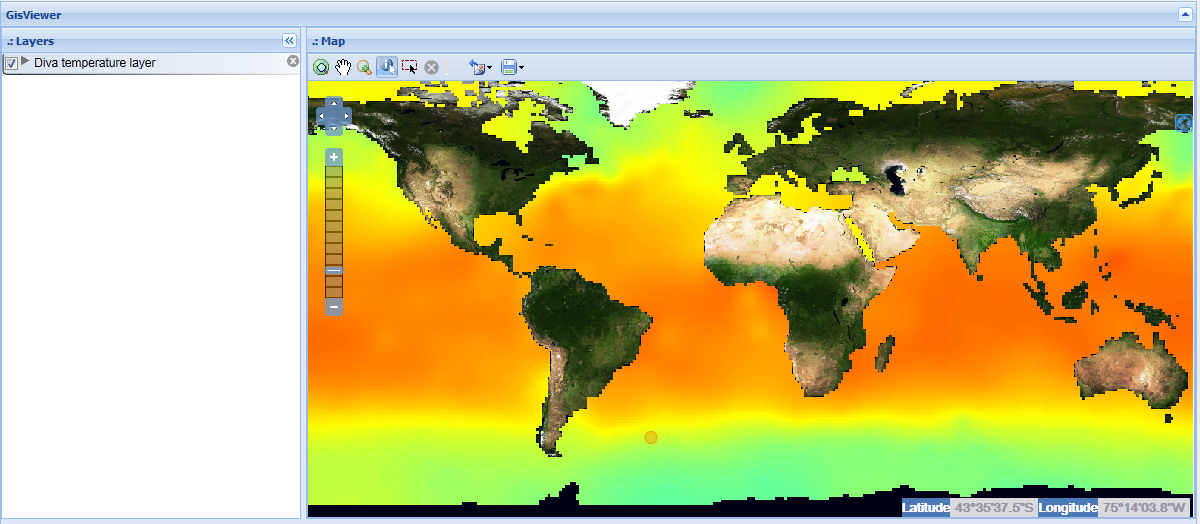This screenshot has height=524, width=1200.
Task: Pan the map north
Action: 334,104
